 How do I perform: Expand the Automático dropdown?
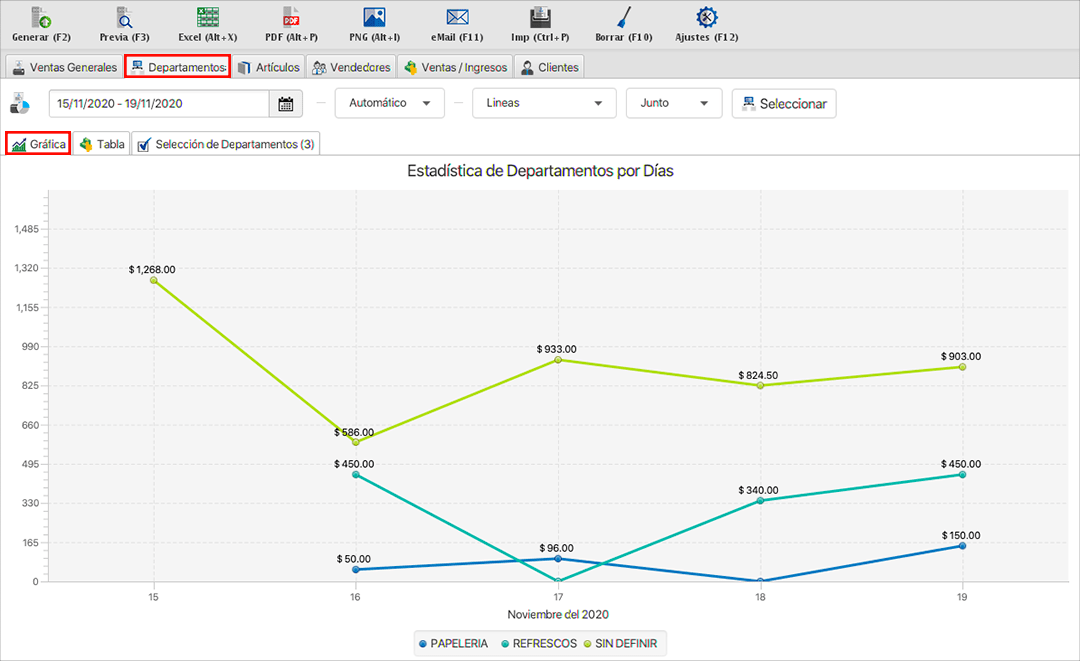[389, 103]
